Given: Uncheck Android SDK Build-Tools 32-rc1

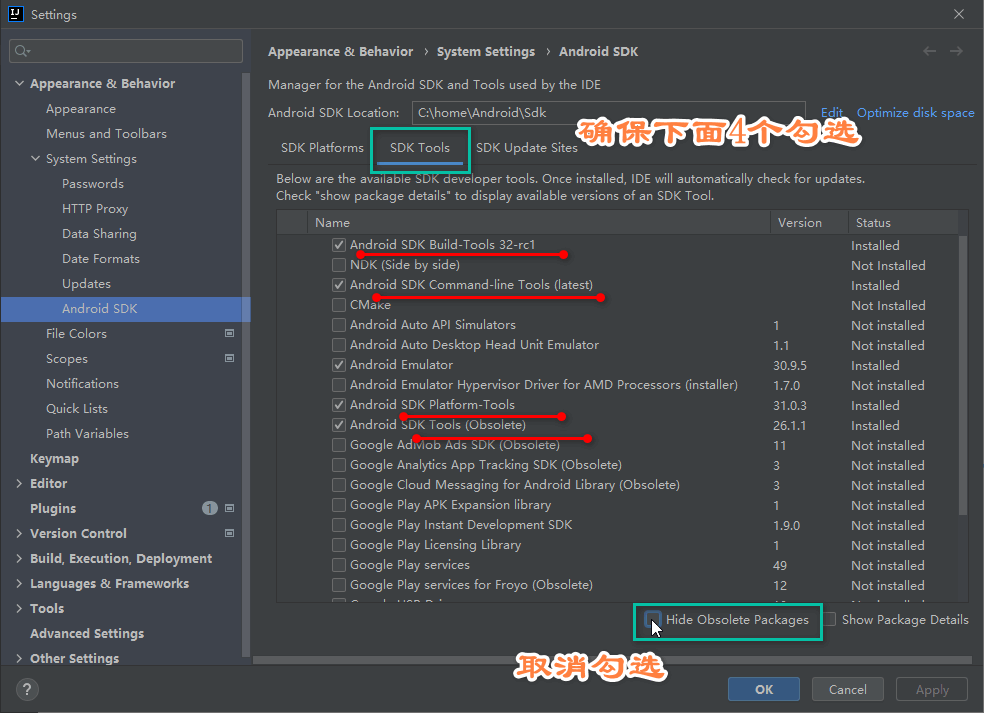Looking at the screenshot, I should point(339,245).
